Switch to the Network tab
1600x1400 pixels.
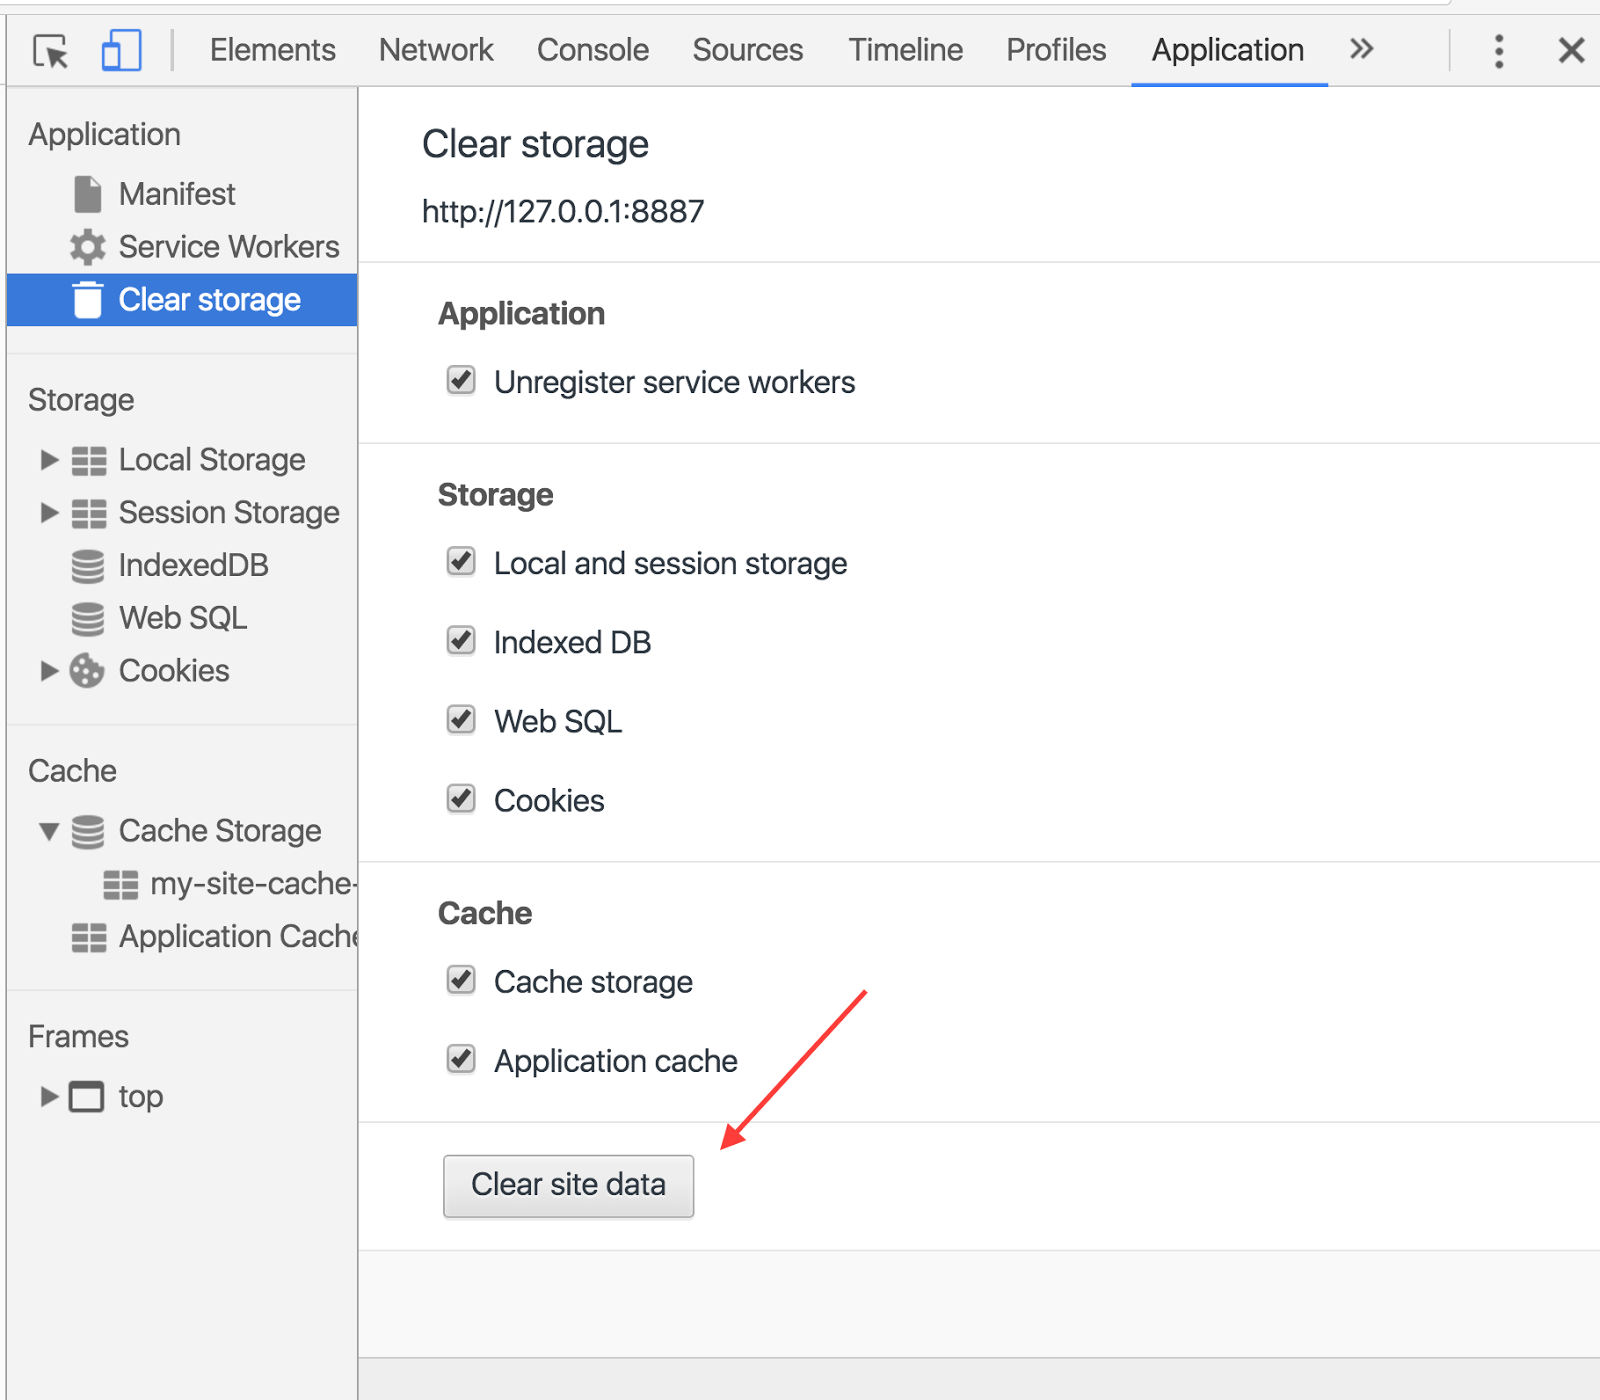click(x=436, y=50)
